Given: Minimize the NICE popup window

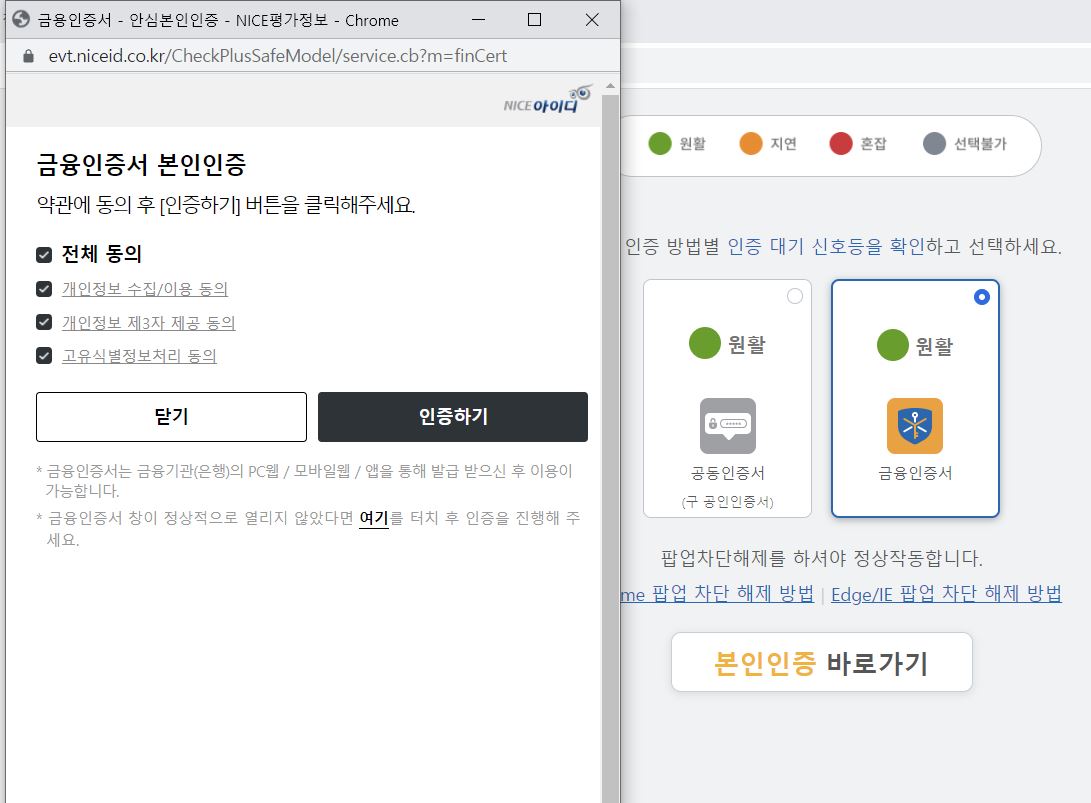Looking at the screenshot, I should coord(479,19).
